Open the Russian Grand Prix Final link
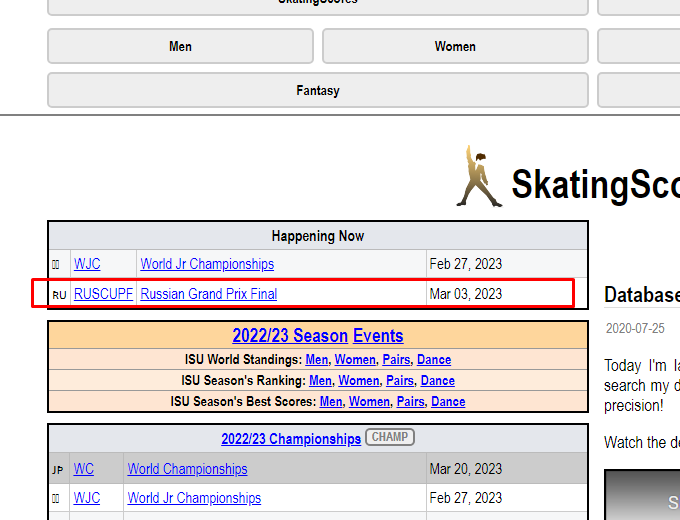This screenshot has height=520, width=680. click(x=209, y=294)
